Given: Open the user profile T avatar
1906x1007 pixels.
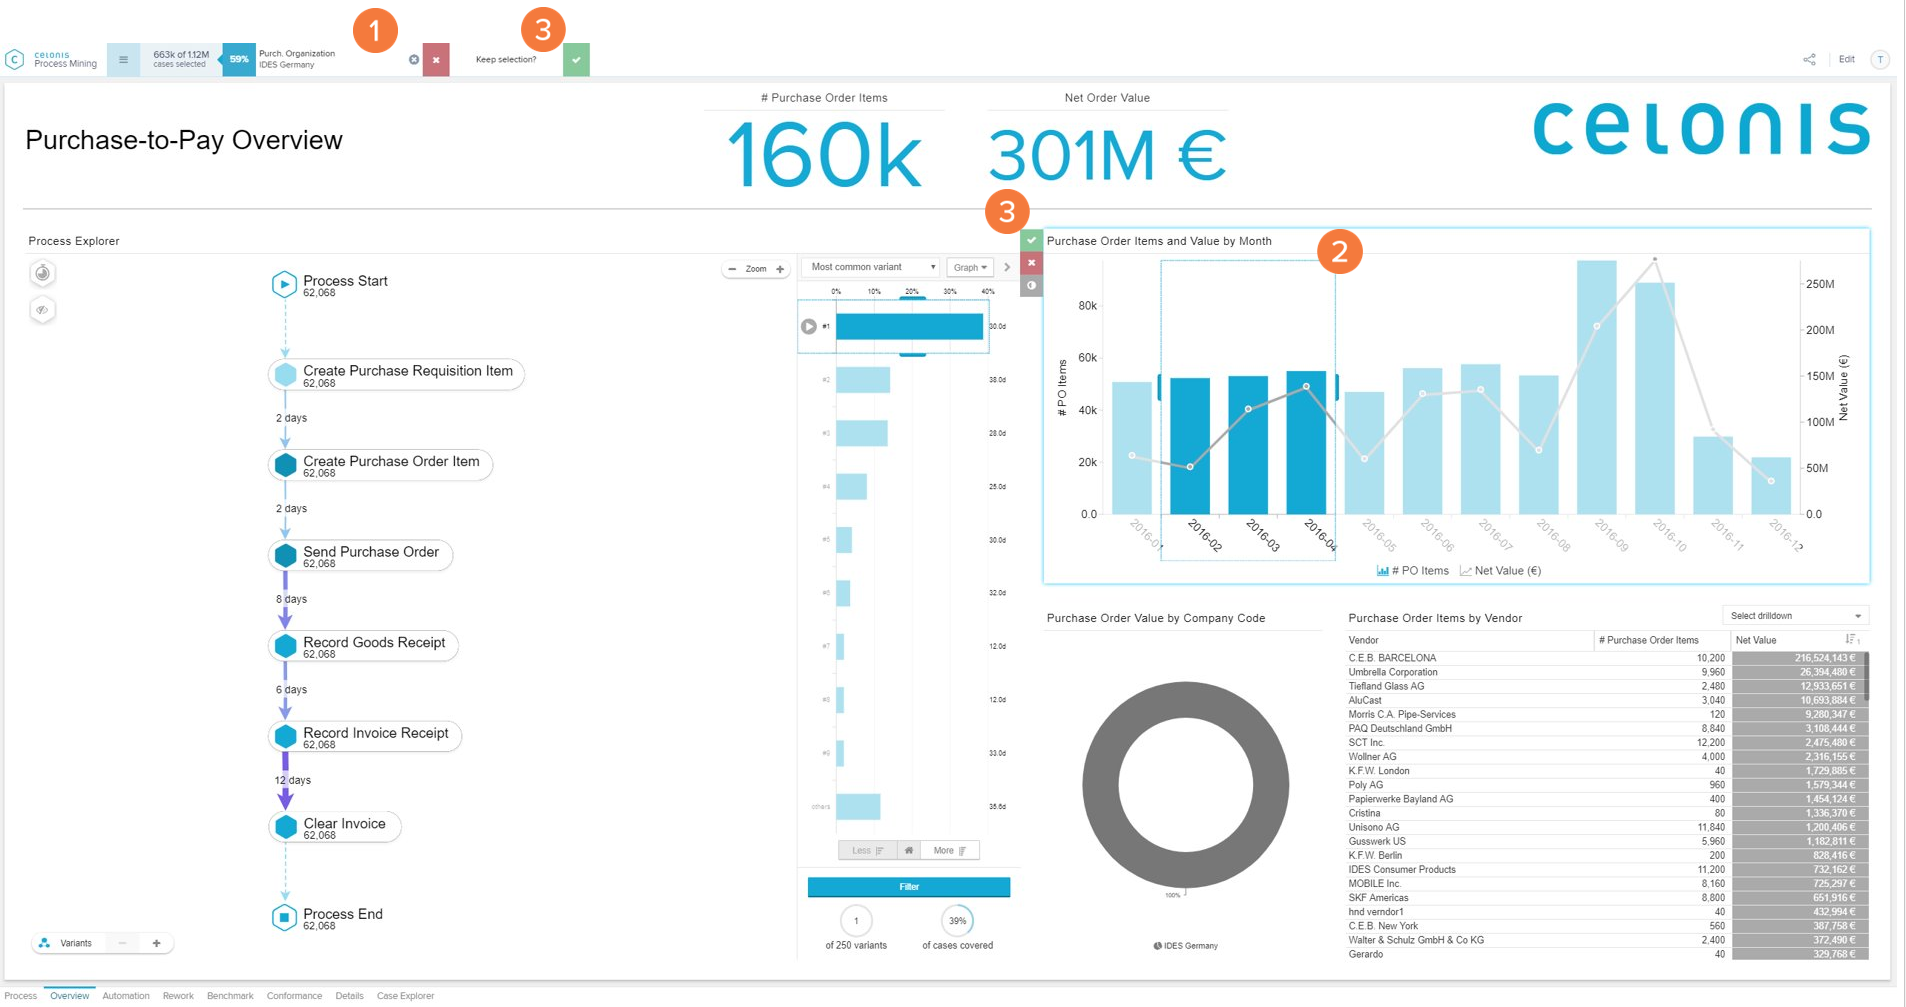Looking at the screenshot, I should [x=1880, y=60].
